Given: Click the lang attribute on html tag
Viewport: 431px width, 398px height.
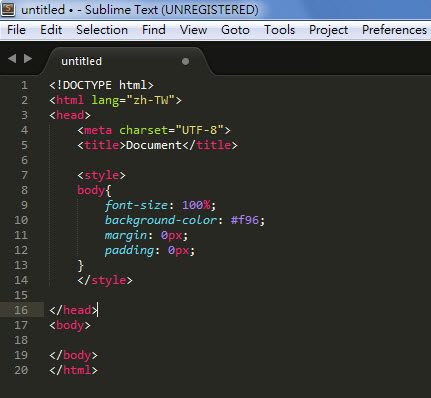Looking at the screenshot, I should point(105,100).
